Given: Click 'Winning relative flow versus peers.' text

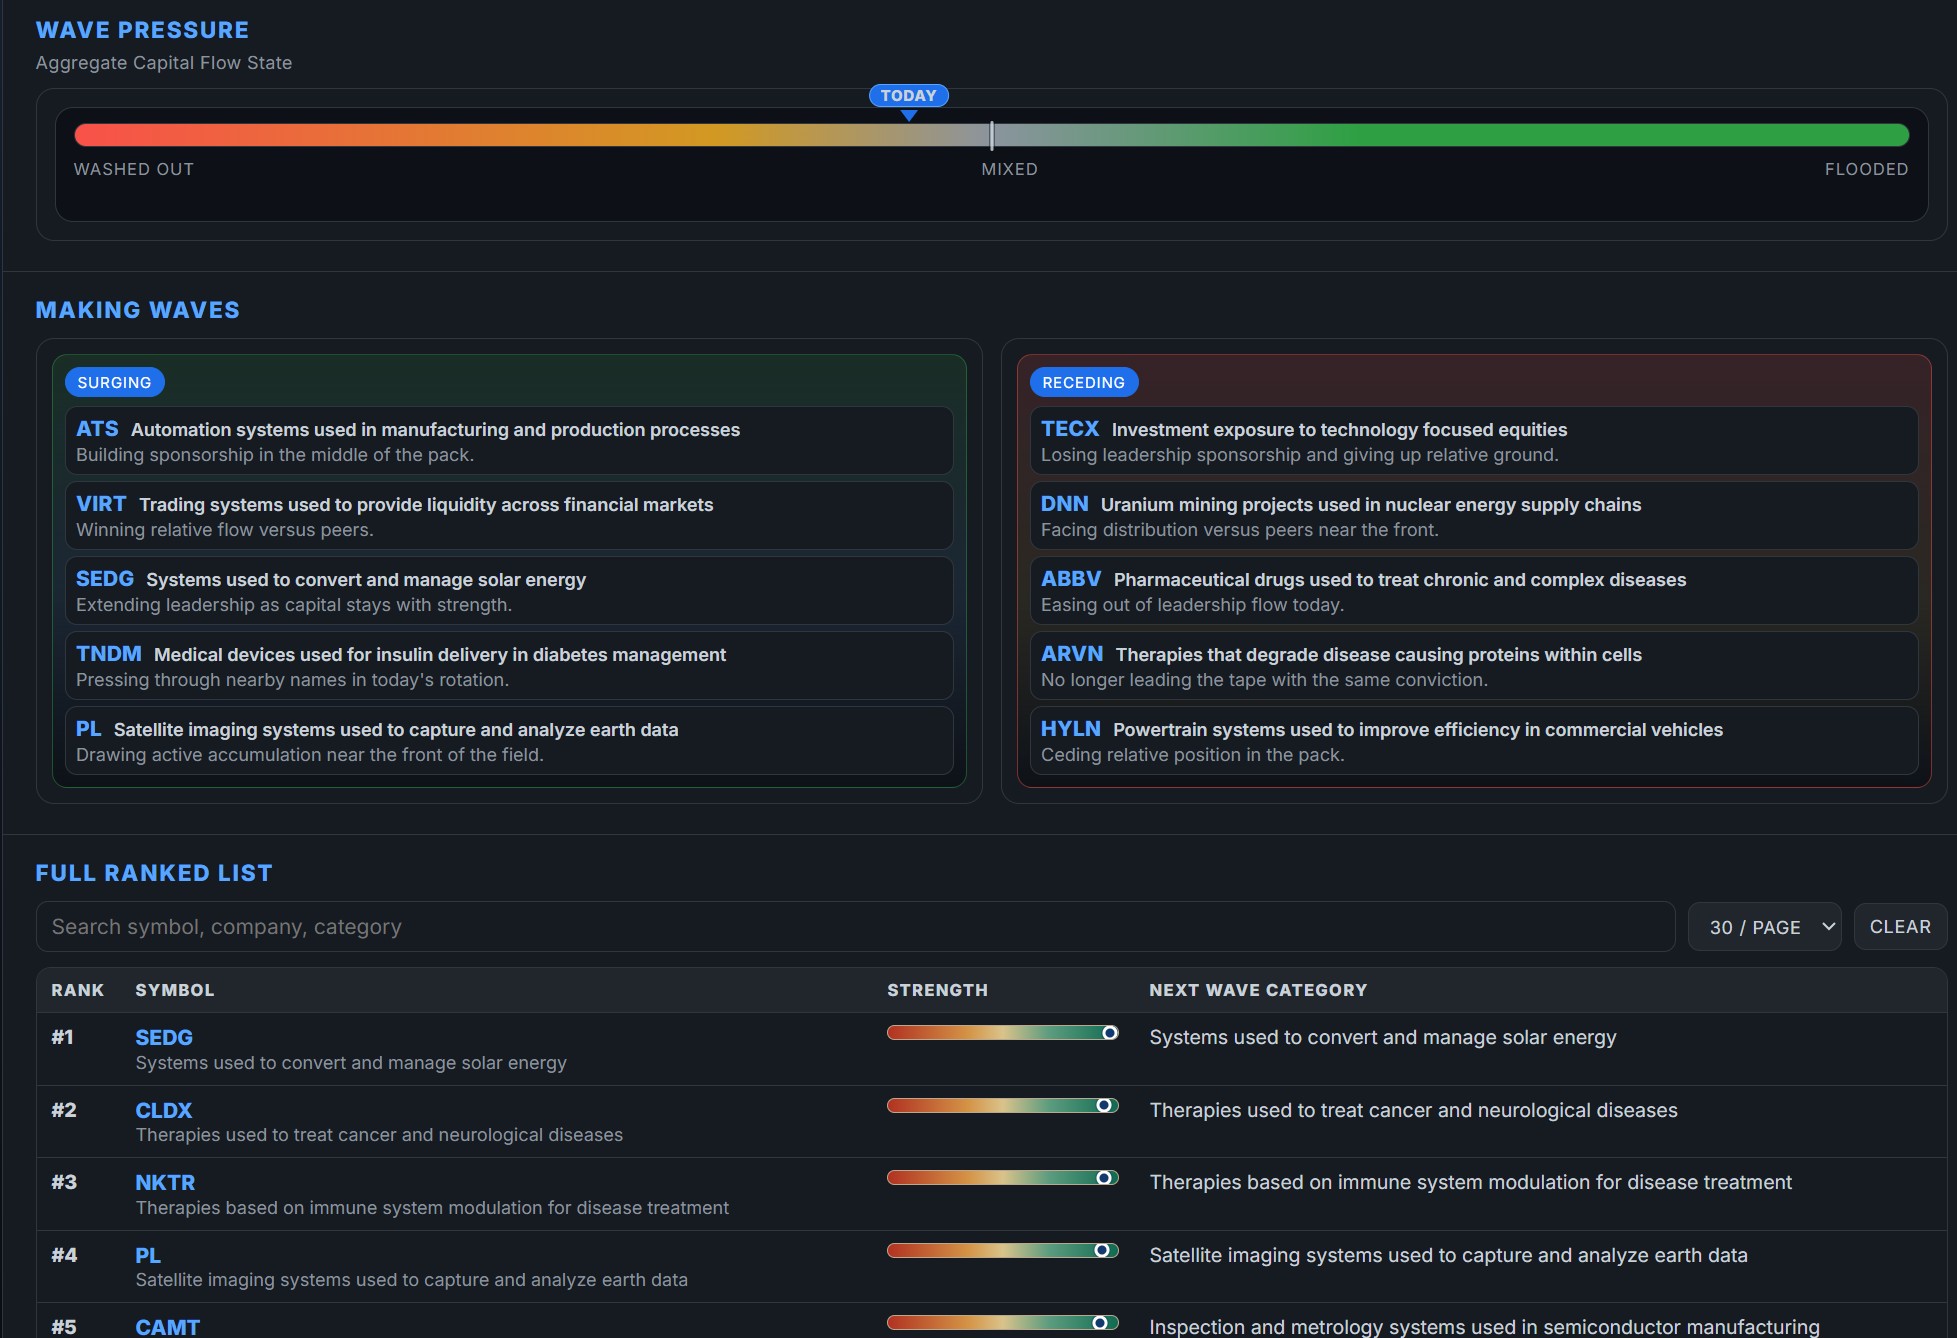Looking at the screenshot, I should click(x=225, y=530).
